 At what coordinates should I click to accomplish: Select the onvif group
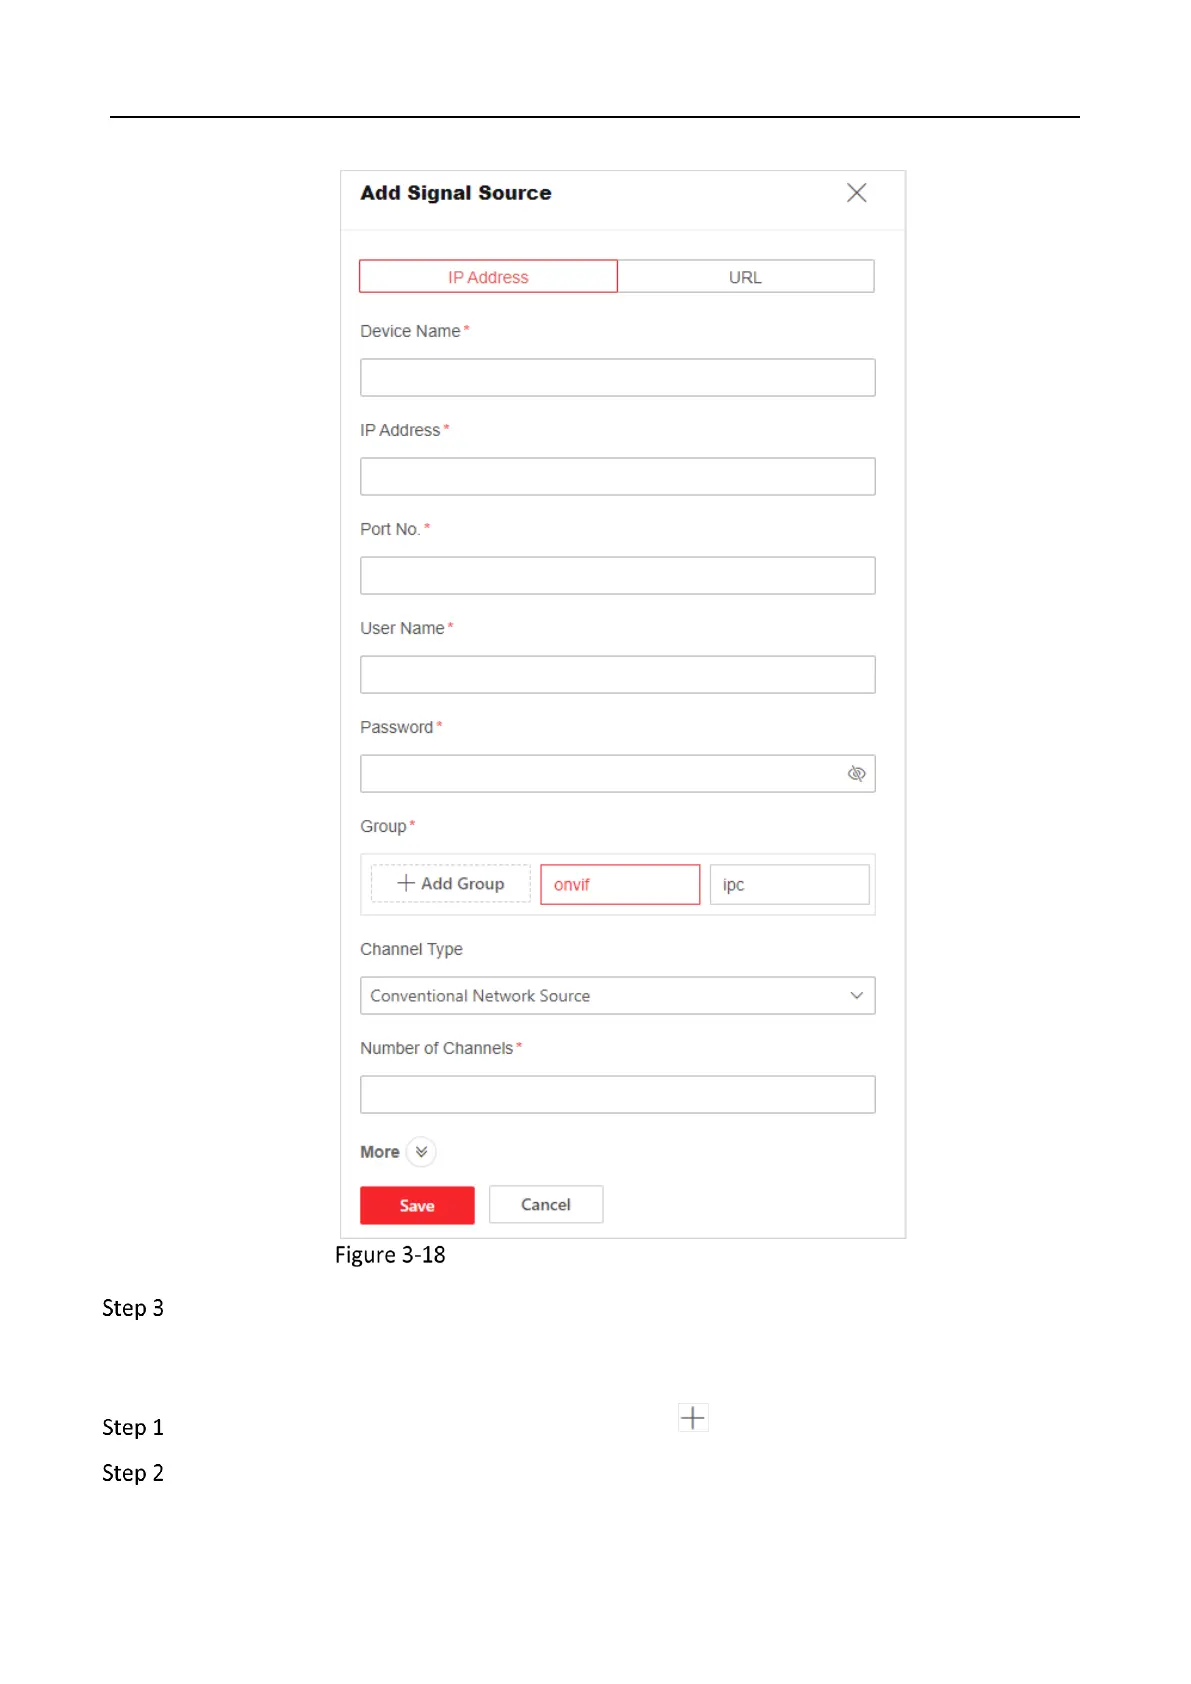point(620,884)
